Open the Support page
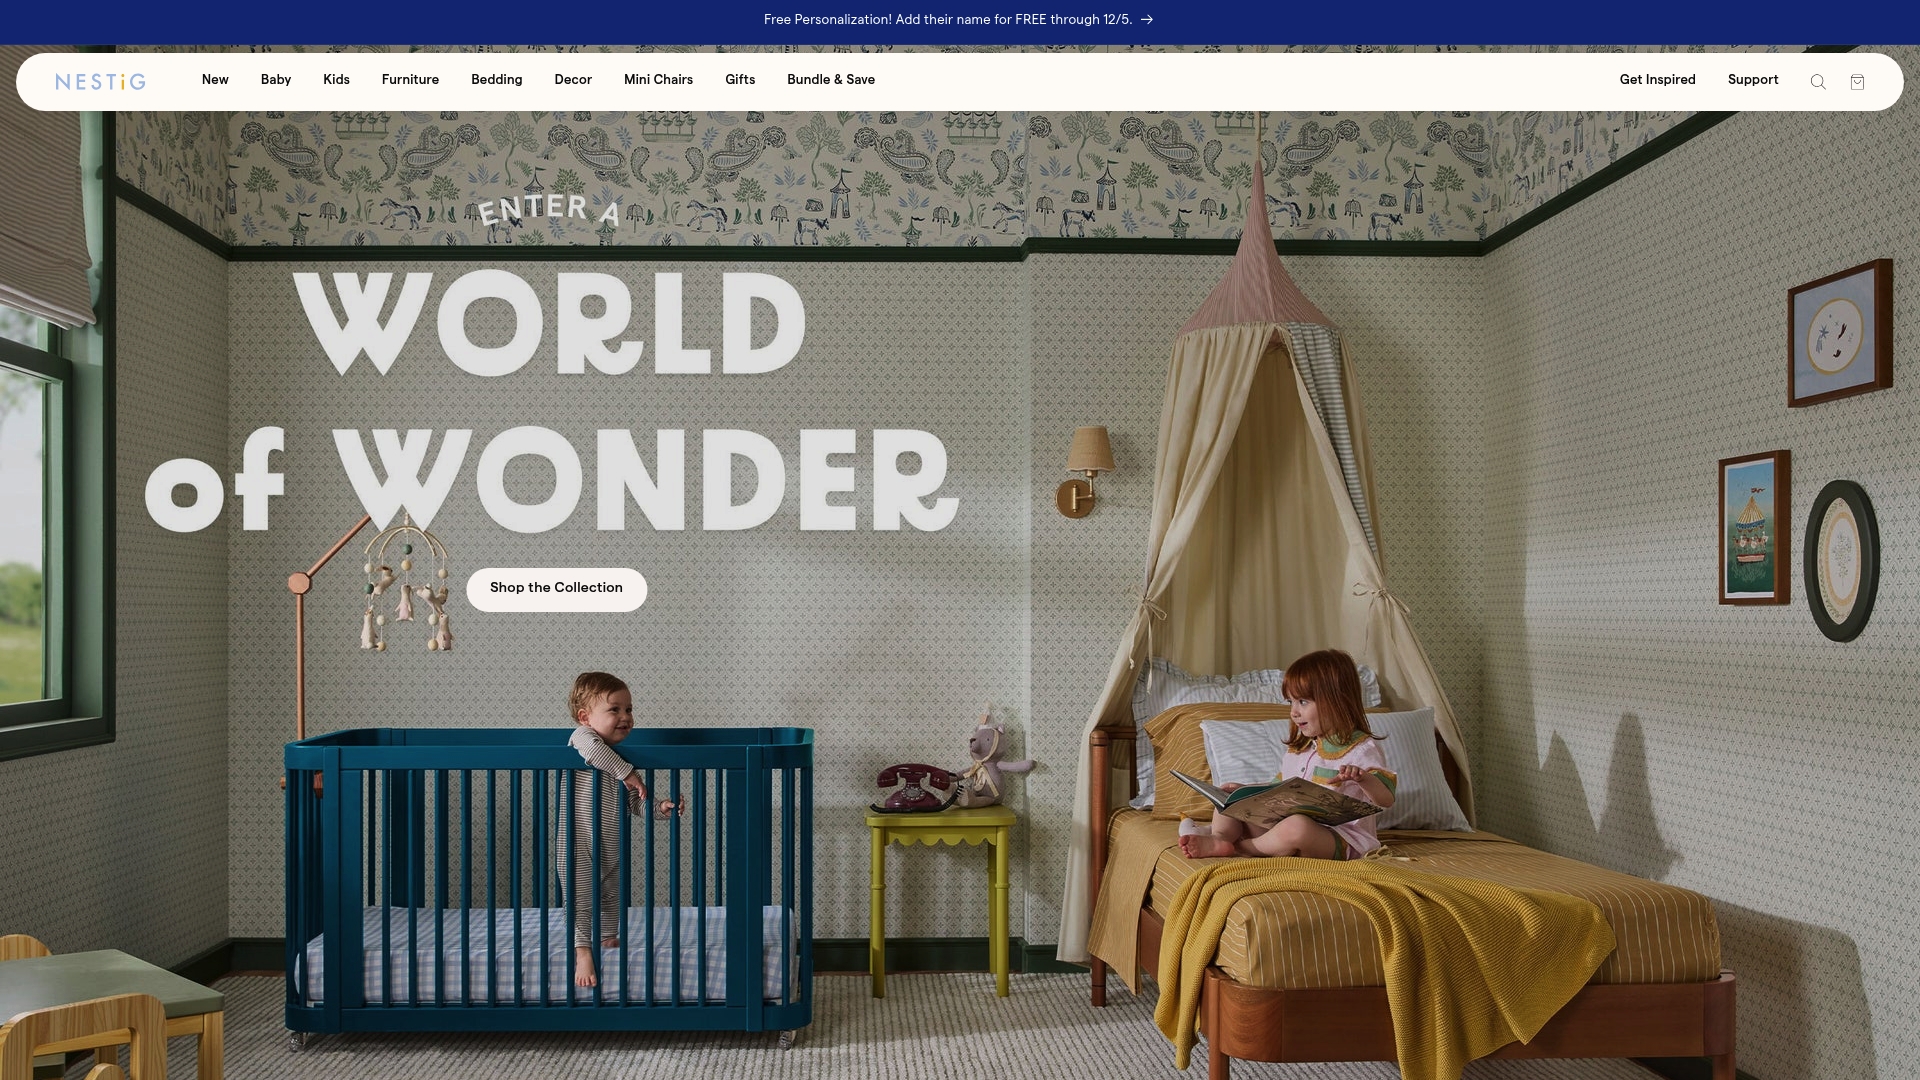This screenshot has width=1920, height=1080. (x=1752, y=81)
